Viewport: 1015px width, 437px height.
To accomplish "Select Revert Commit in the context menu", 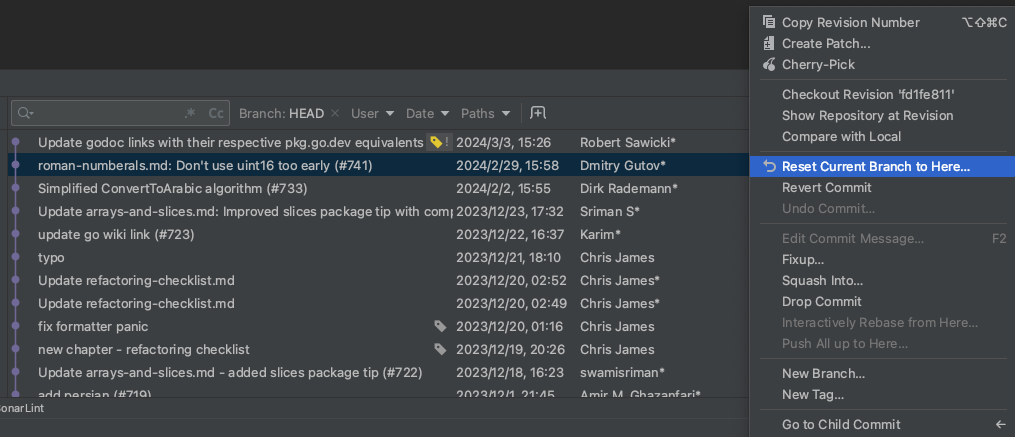I will tap(826, 187).
